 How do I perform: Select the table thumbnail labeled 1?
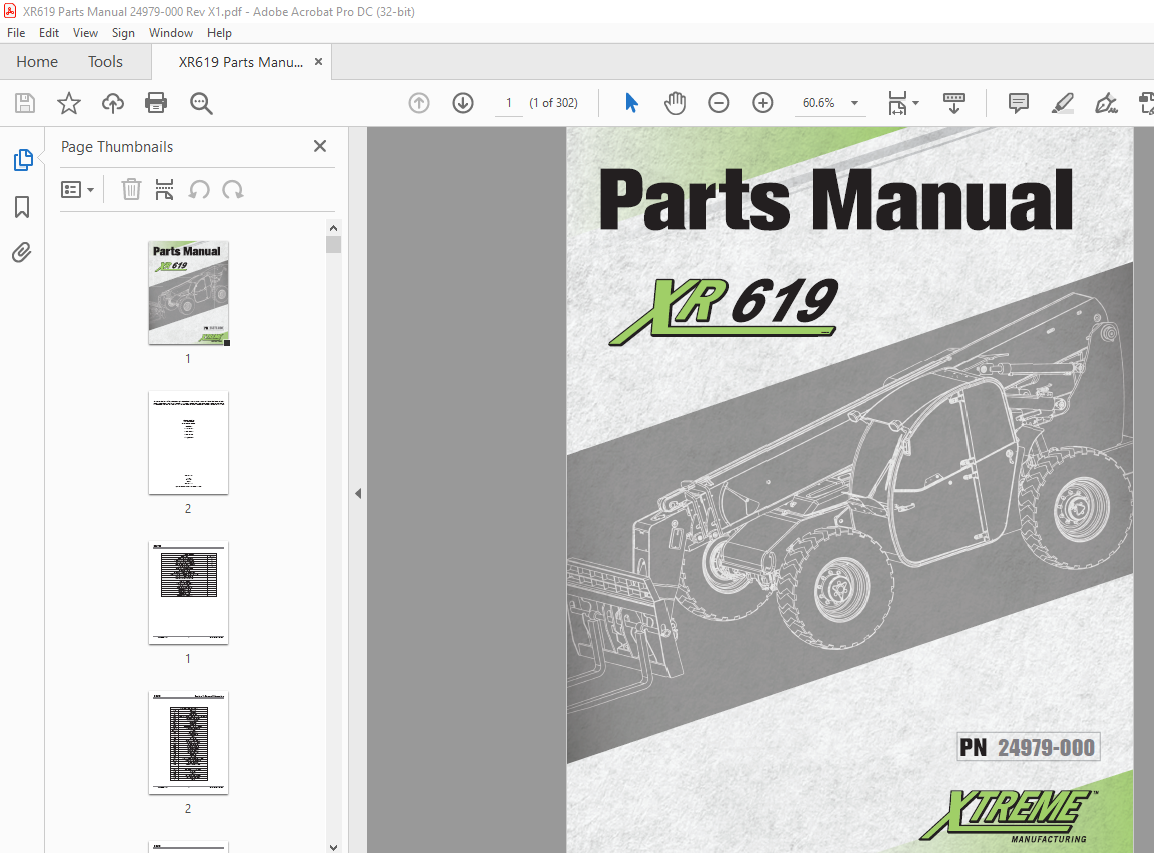188,592
